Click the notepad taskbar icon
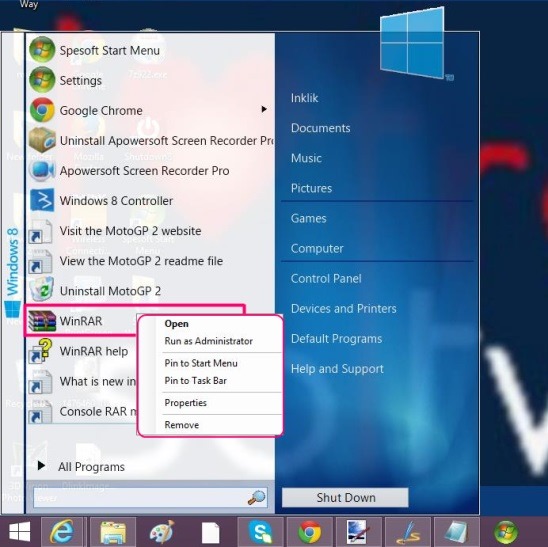The image size is (548, 547). pos(456,533)
